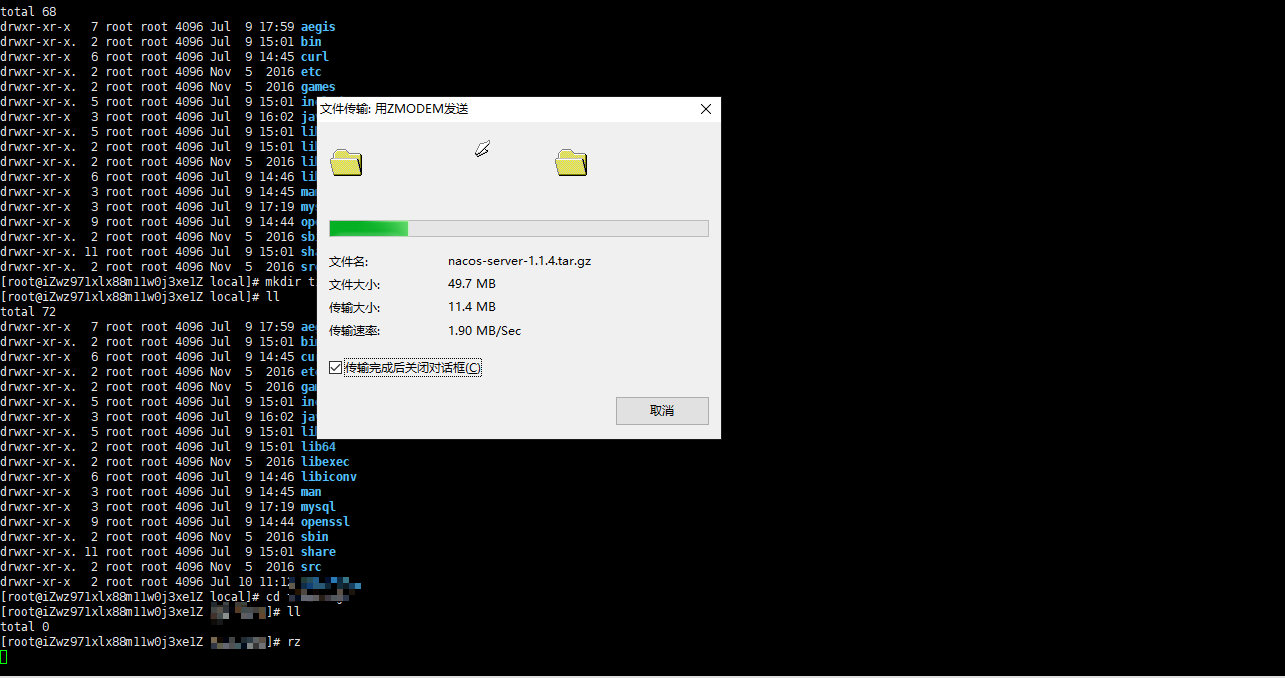
Task: Click the share directory in second listing
Action: (x=318, y=552)
